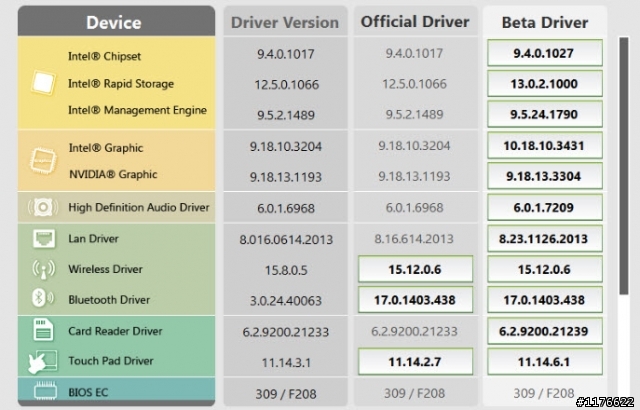Select the Intel® Management Engine label
The width and height of the screenshot is (640, 410).
137,110
